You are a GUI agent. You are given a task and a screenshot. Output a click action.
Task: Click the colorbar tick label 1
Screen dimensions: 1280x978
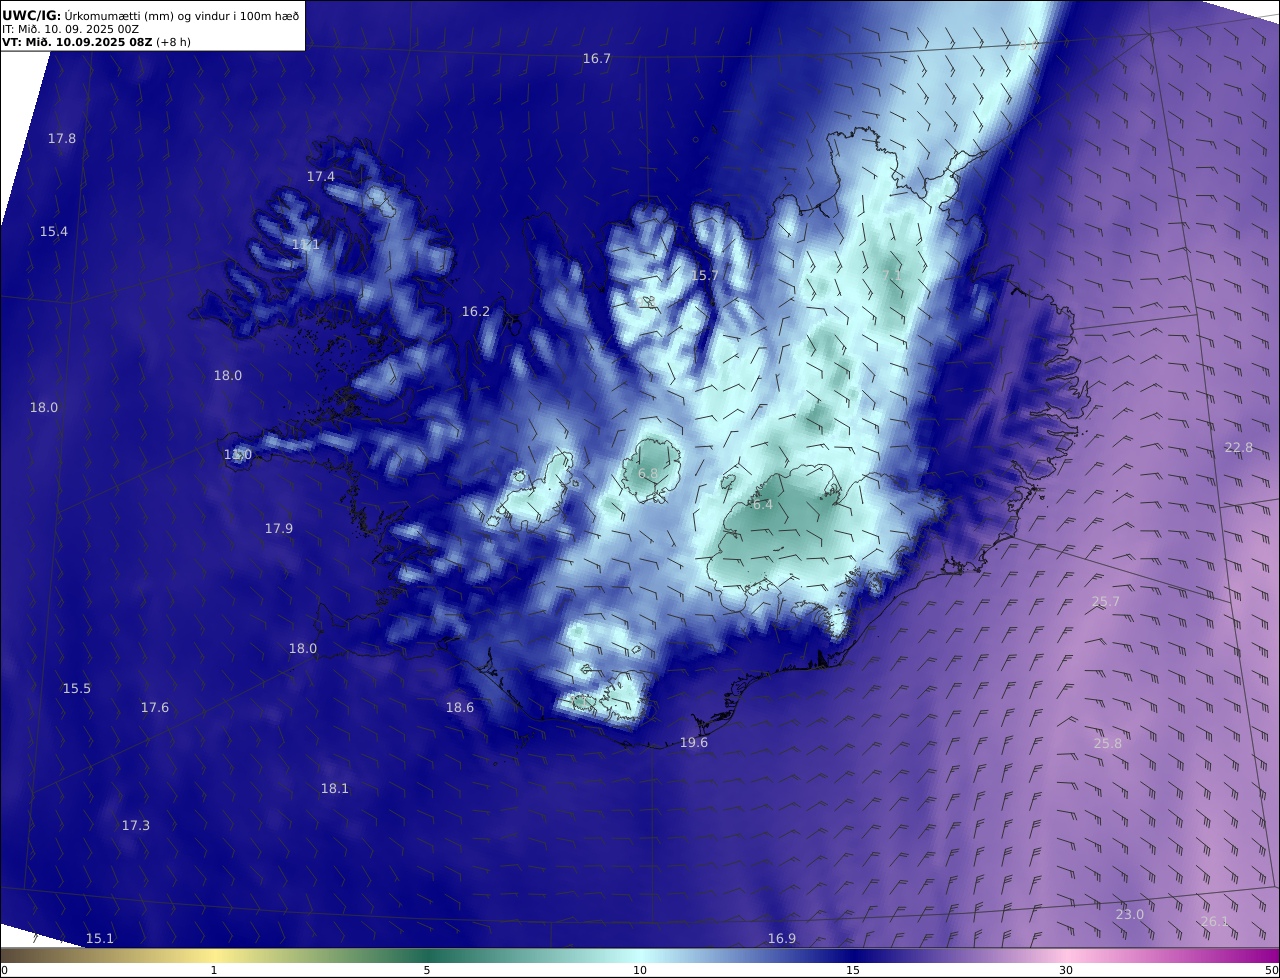point(214,970)
